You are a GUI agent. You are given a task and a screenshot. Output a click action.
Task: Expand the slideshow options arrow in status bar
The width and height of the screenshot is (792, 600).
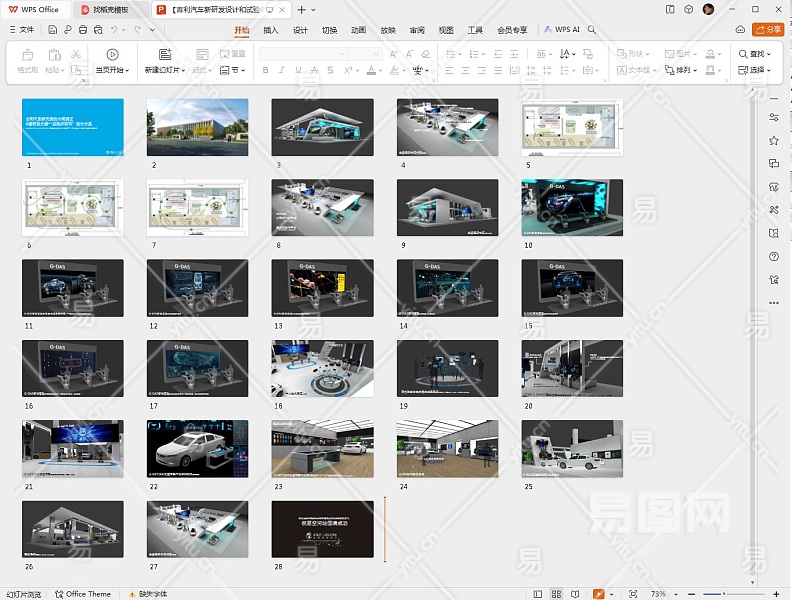(611, 594)
